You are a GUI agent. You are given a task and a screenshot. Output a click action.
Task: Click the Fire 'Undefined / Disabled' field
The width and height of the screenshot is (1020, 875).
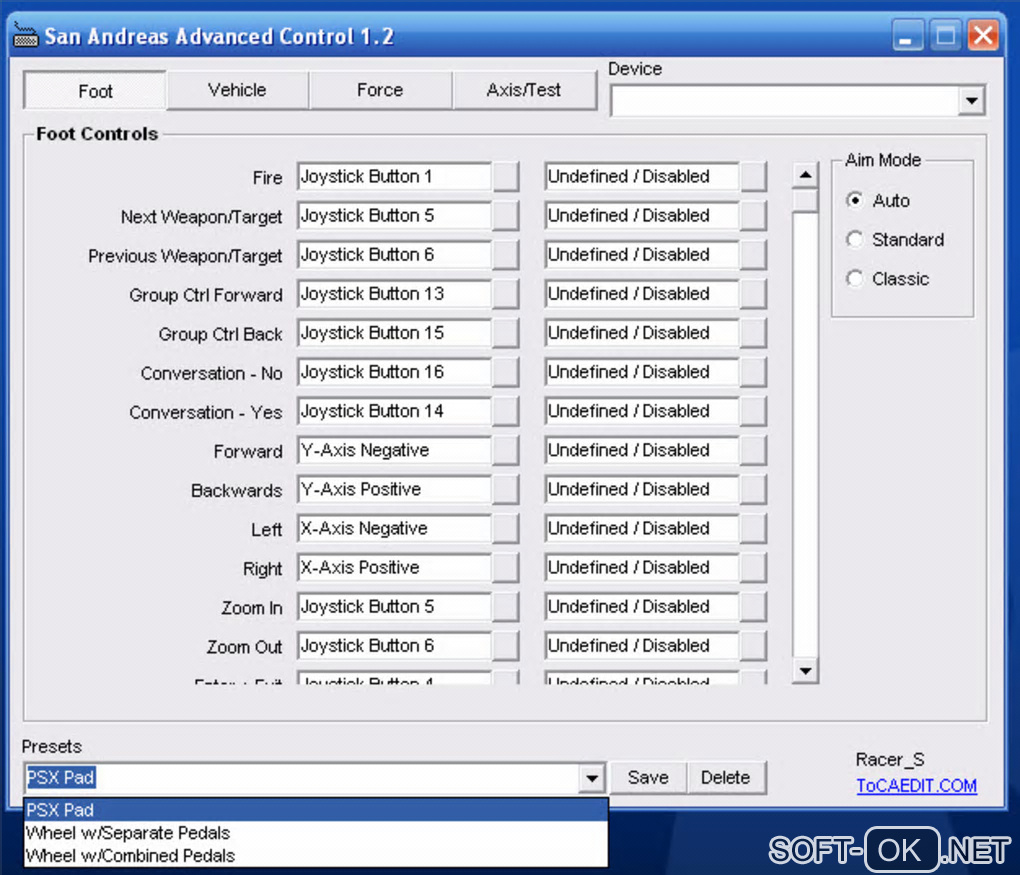tap(642, 176)
